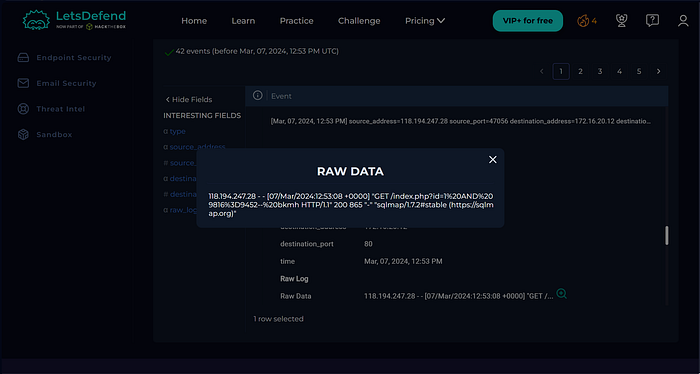Screen dimensions: 700x374
Task: Open Threat Intel from the sidebar
Action: pyautogui.click(x=61, y=109)
